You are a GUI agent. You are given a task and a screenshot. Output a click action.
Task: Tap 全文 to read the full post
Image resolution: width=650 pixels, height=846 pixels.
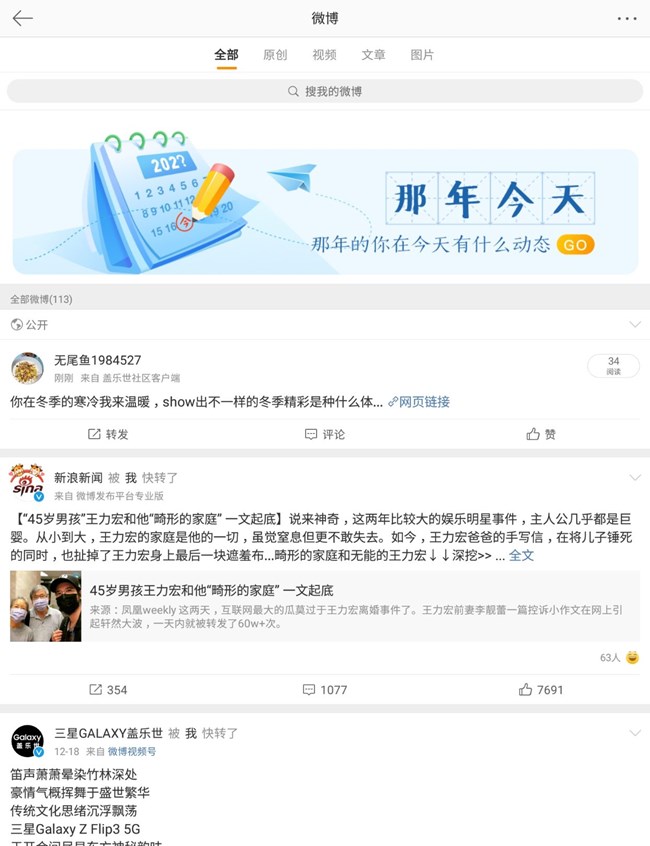click(521, 555)
